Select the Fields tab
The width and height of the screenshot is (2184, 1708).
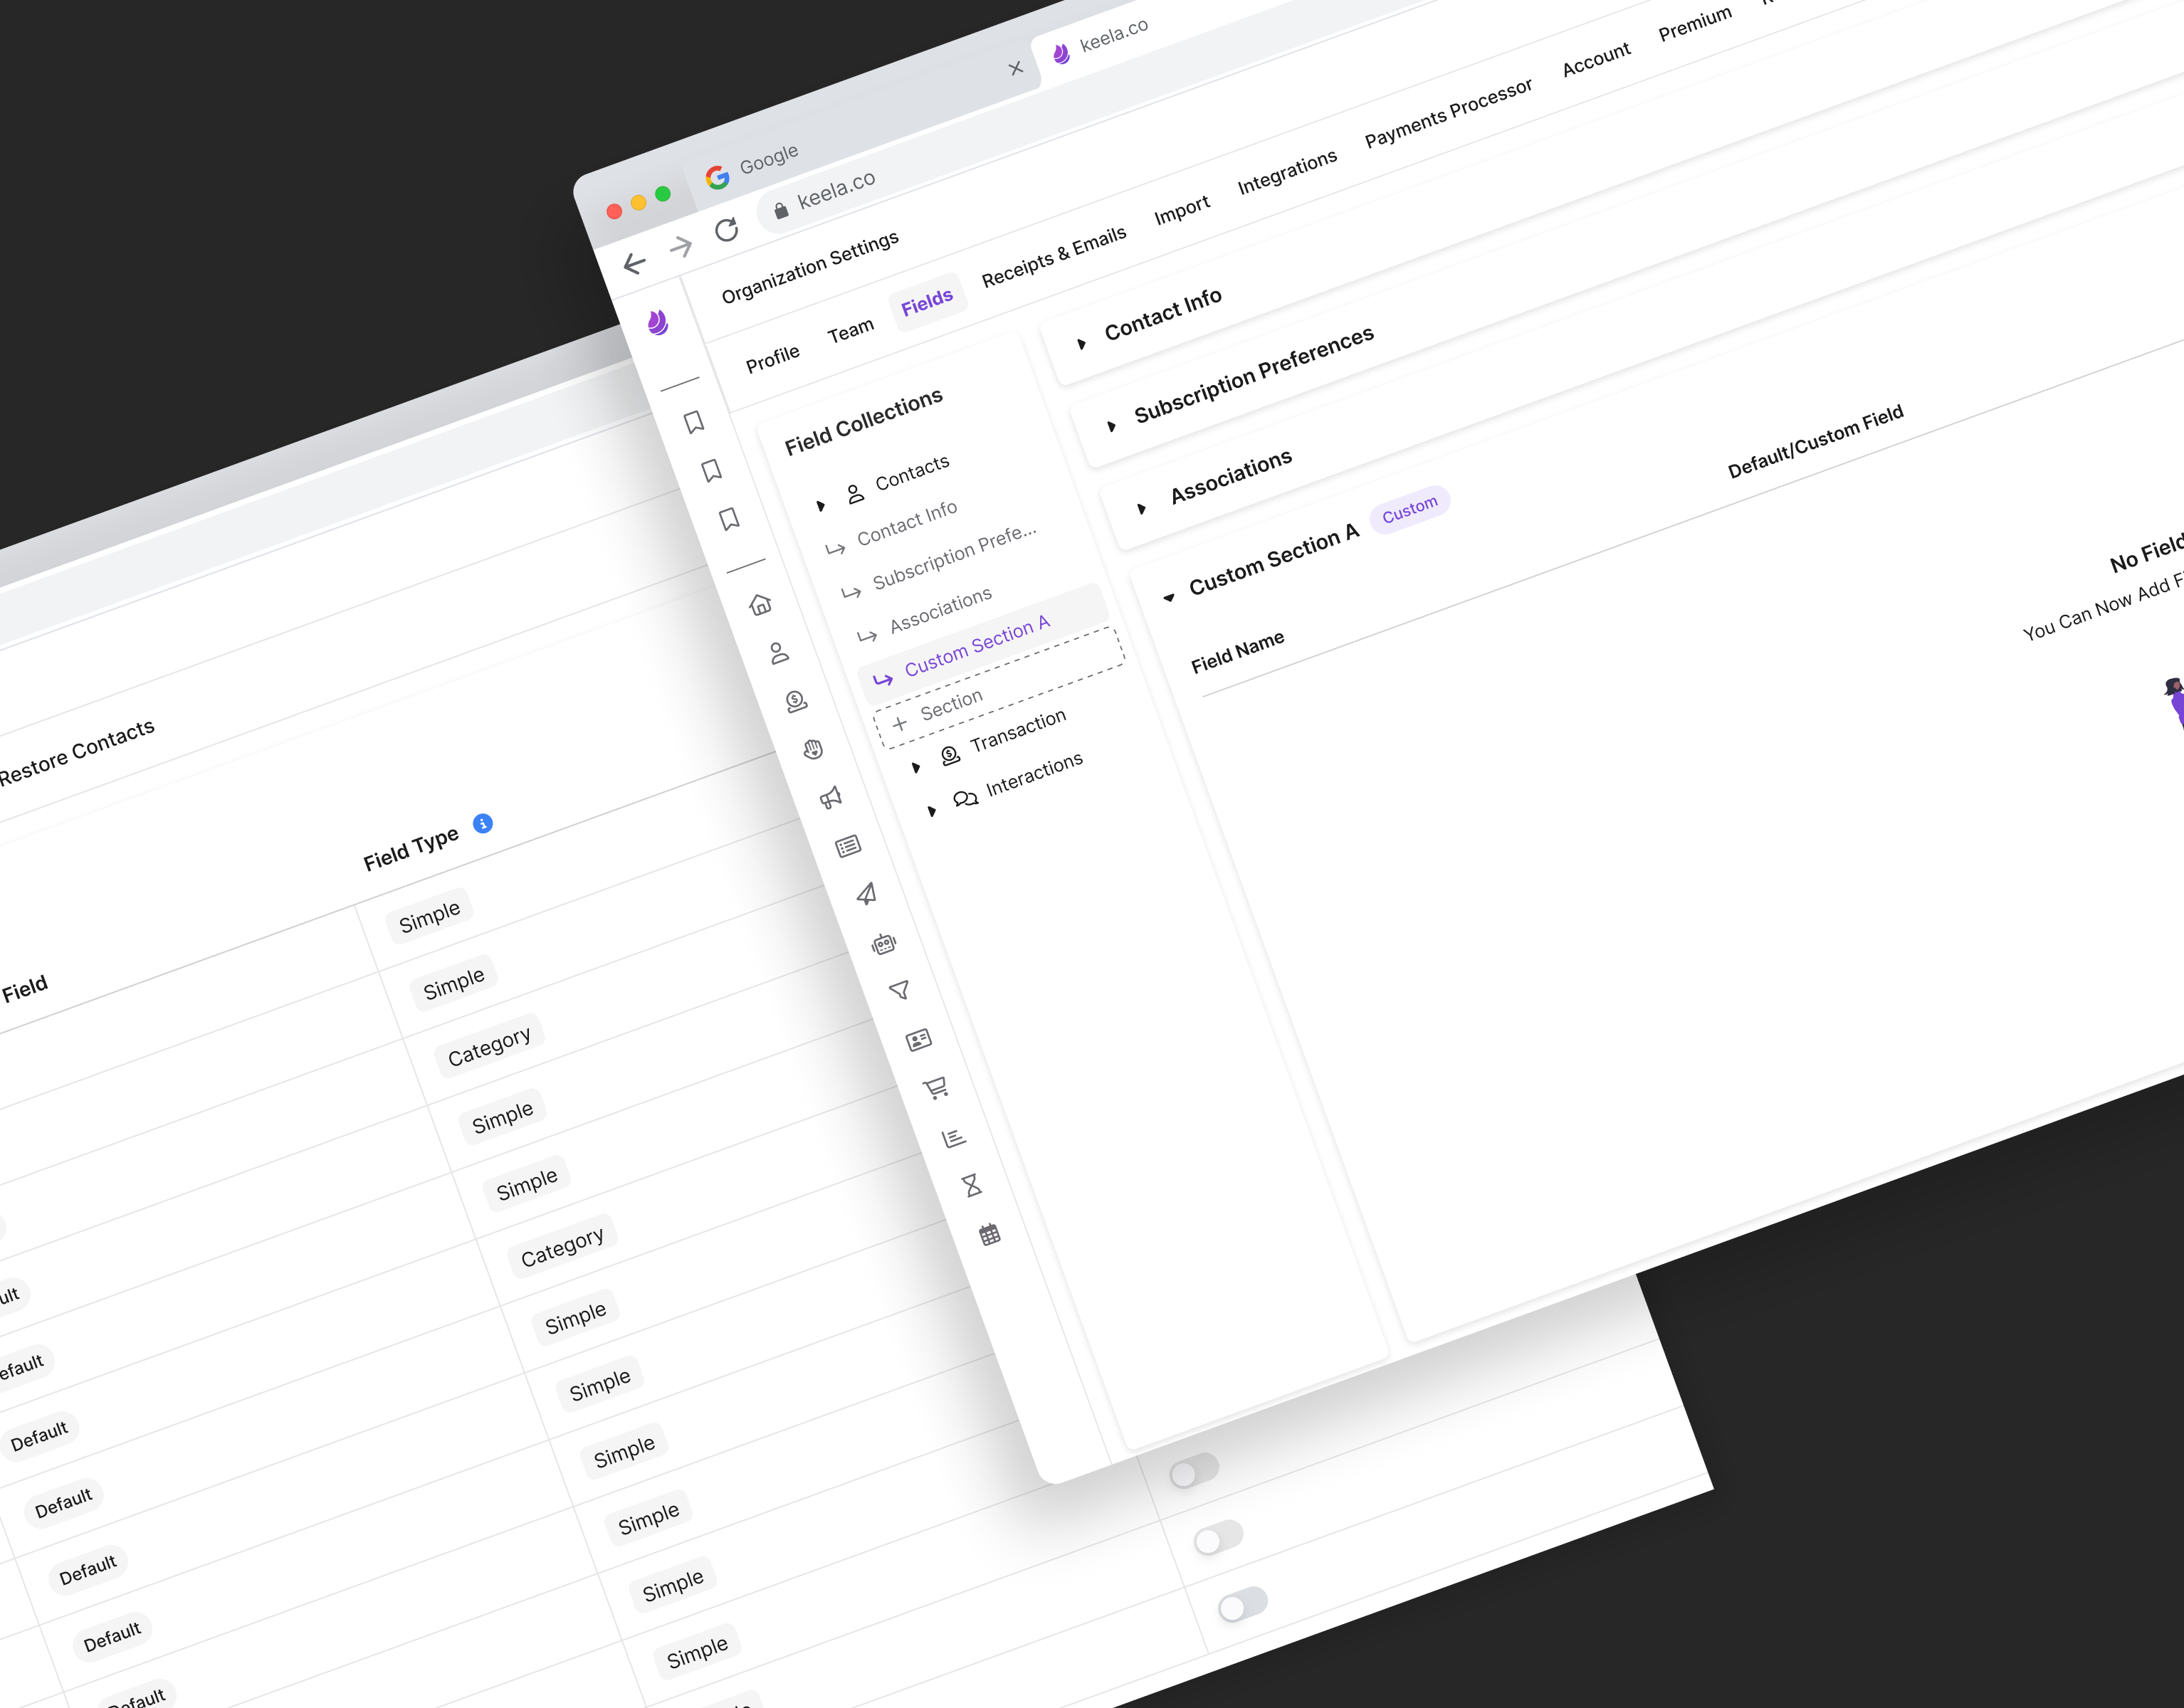[927, 302]
